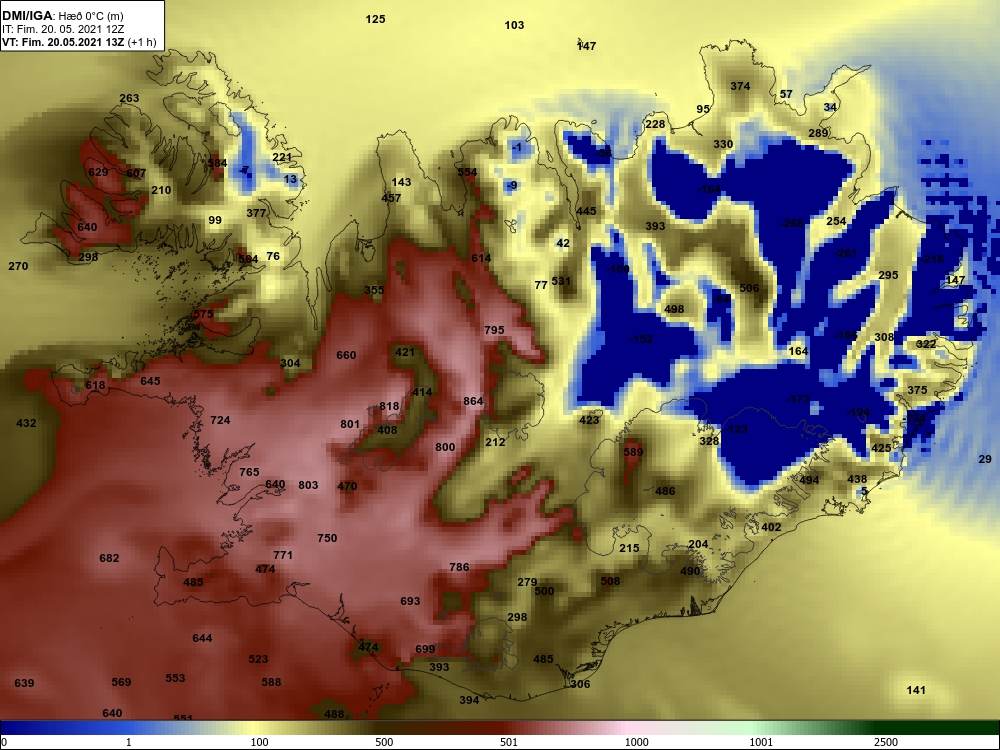Click the 750 value label
Viewport: 1000px width, 750px height.
pyautogui.click(x=327, y=538)
